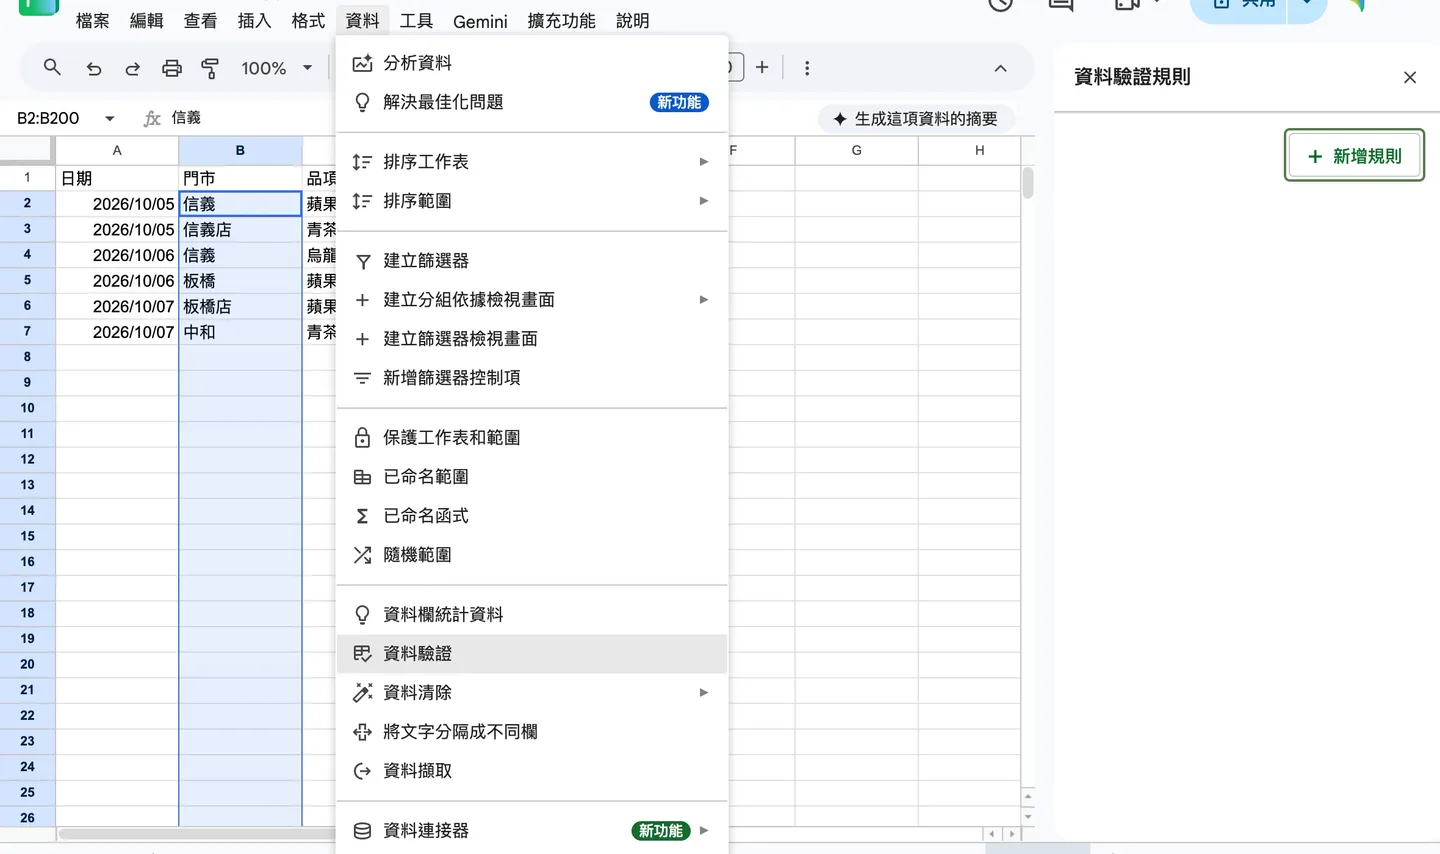Click the 新功能 badge beside 解決最佳化問題
The width and height of the screenshot is (1440, 854).
click(x=679, y=102)
